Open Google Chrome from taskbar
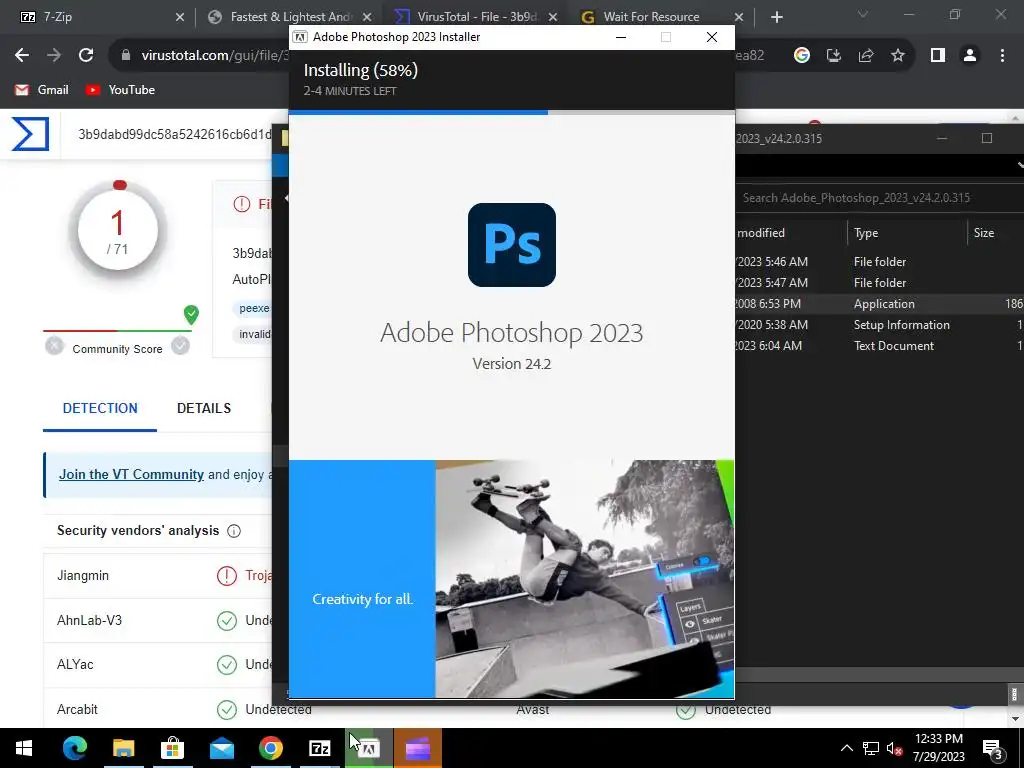The height and width of the screenshot is (768, 1024). [x=271, y=748]
